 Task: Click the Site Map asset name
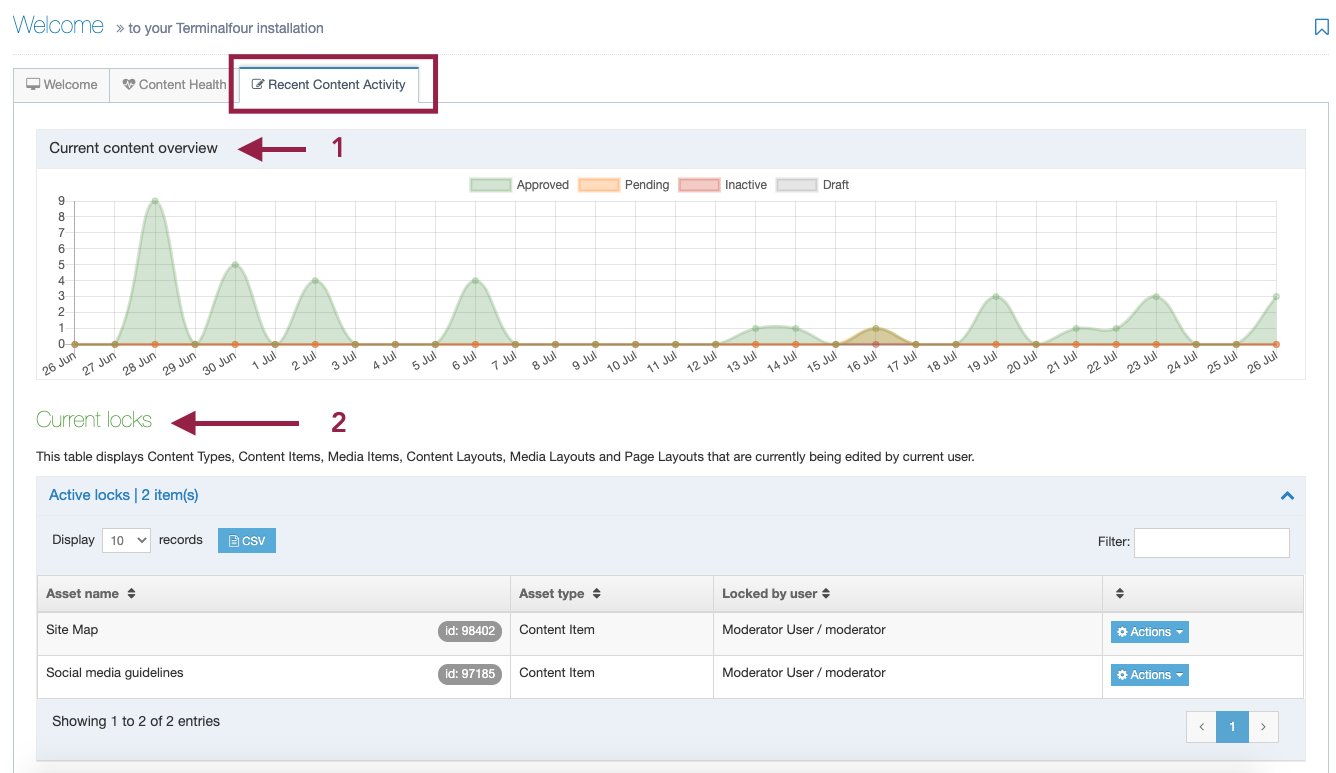pos(72,630)
